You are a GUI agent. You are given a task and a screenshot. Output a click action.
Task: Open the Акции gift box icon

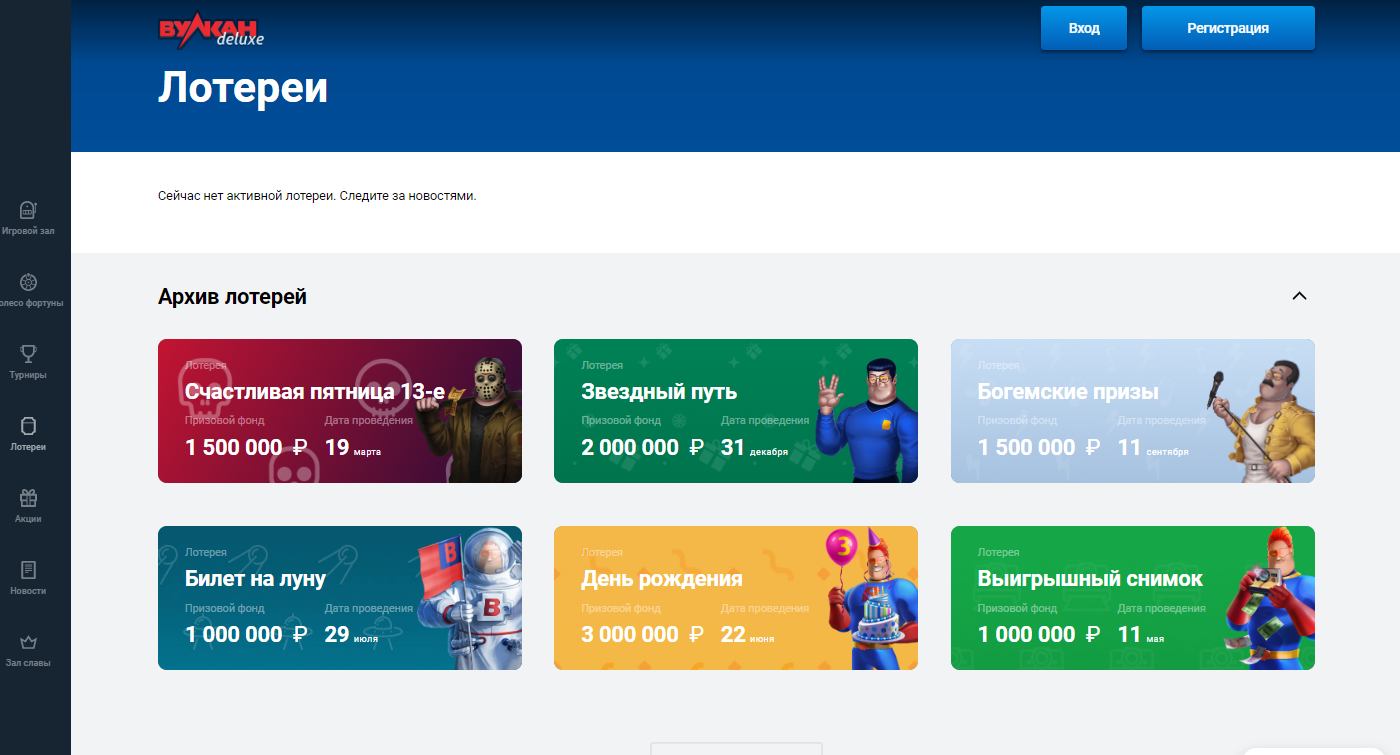pos(28,498)
